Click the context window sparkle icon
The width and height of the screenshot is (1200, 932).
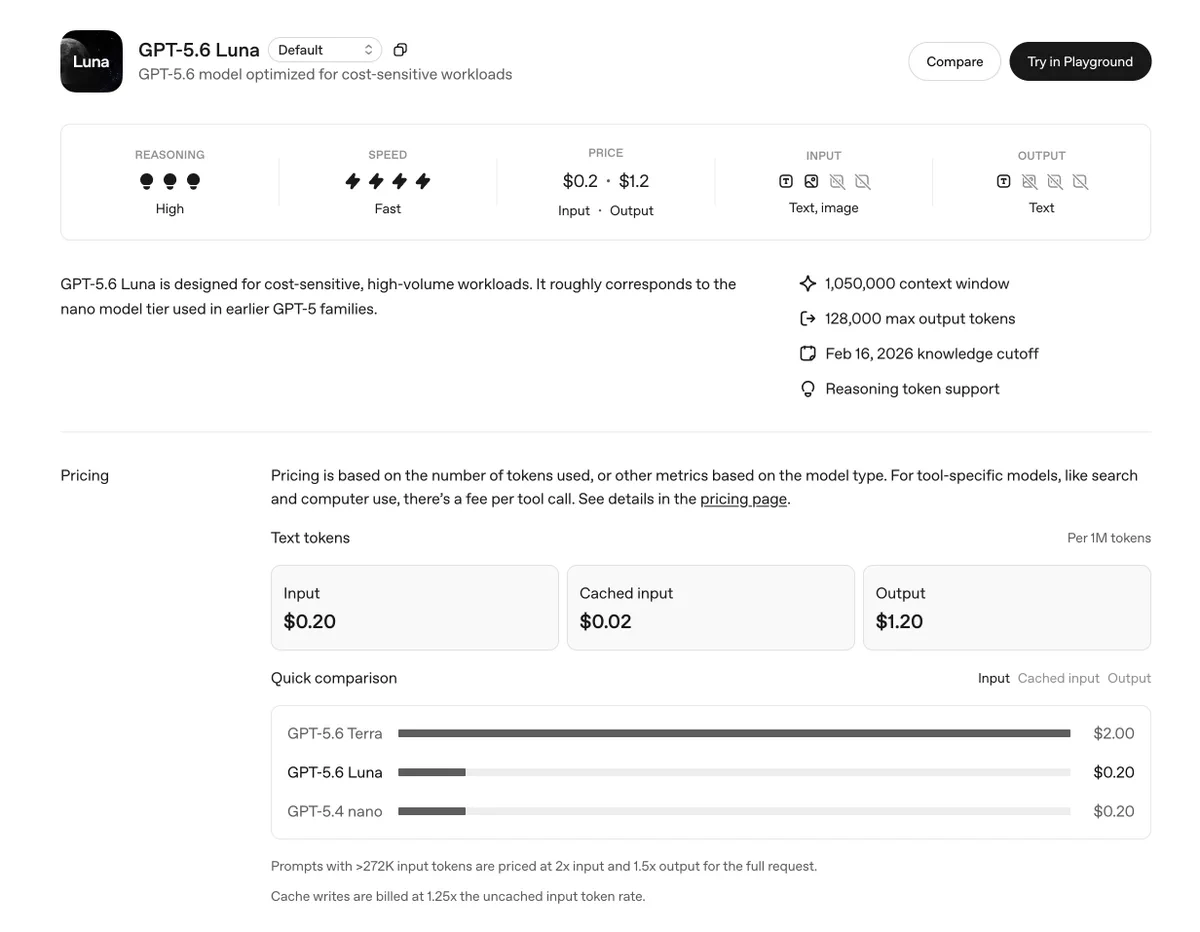[x=808, y=284]
